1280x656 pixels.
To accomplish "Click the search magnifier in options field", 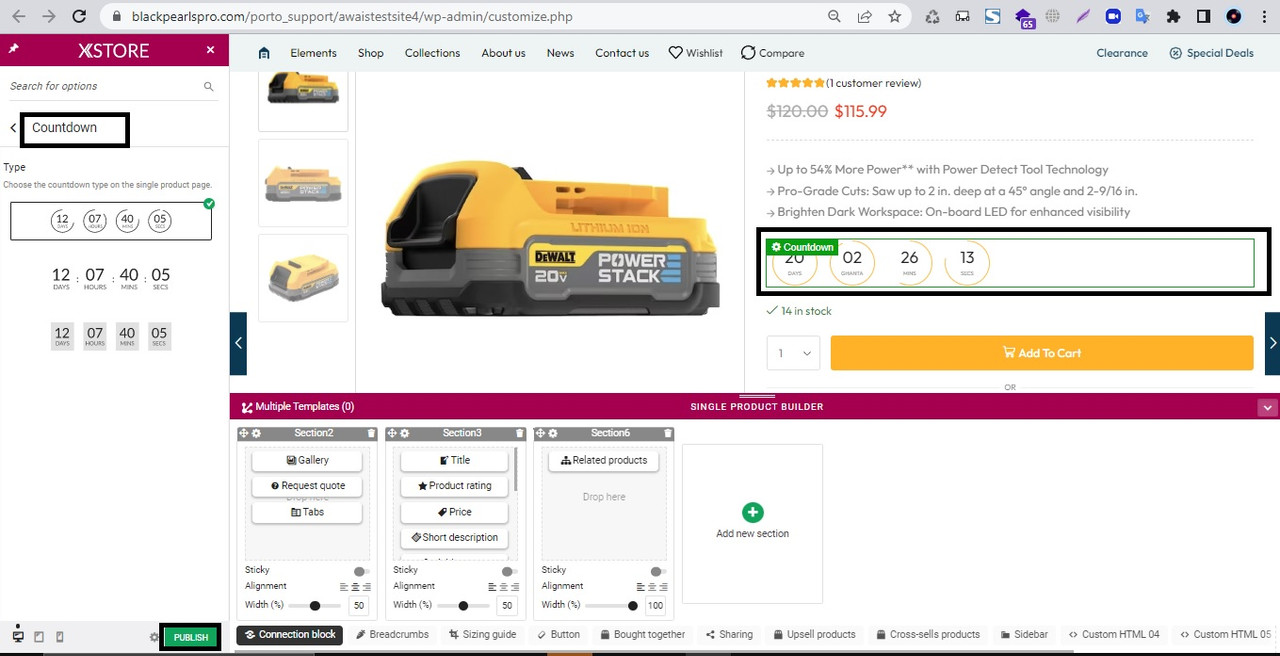I will (x=209, y=87).
